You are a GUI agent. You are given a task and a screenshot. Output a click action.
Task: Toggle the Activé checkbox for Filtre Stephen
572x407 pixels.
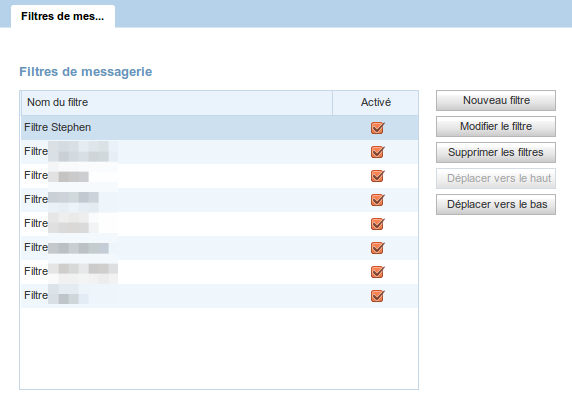377,128
